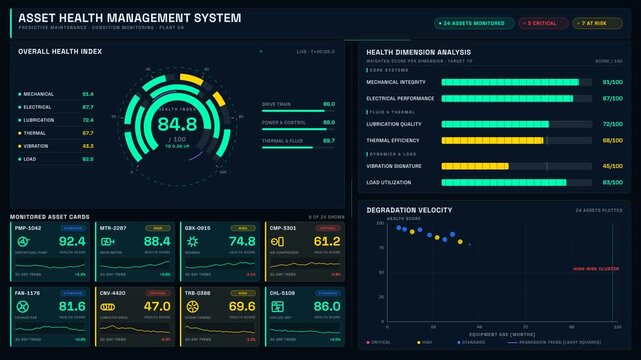Click the Standard legend entry under the scatter plot
The width and height of the screenshot is (641, 360).
(471, 342)
